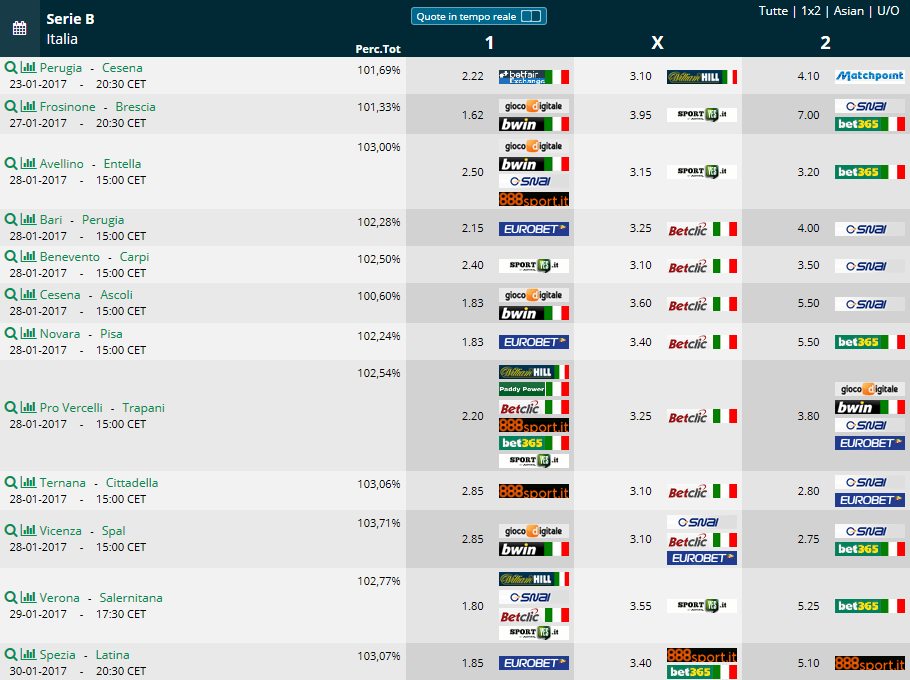Toggle the Quote in tempo reale switch

531,16
